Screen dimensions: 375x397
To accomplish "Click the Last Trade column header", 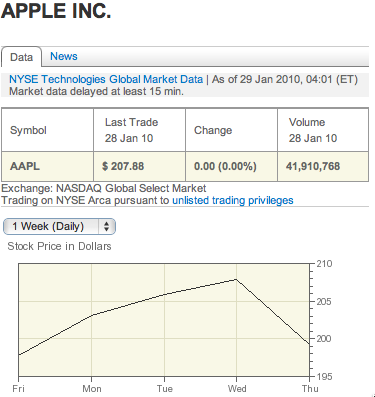I will 139,130.
